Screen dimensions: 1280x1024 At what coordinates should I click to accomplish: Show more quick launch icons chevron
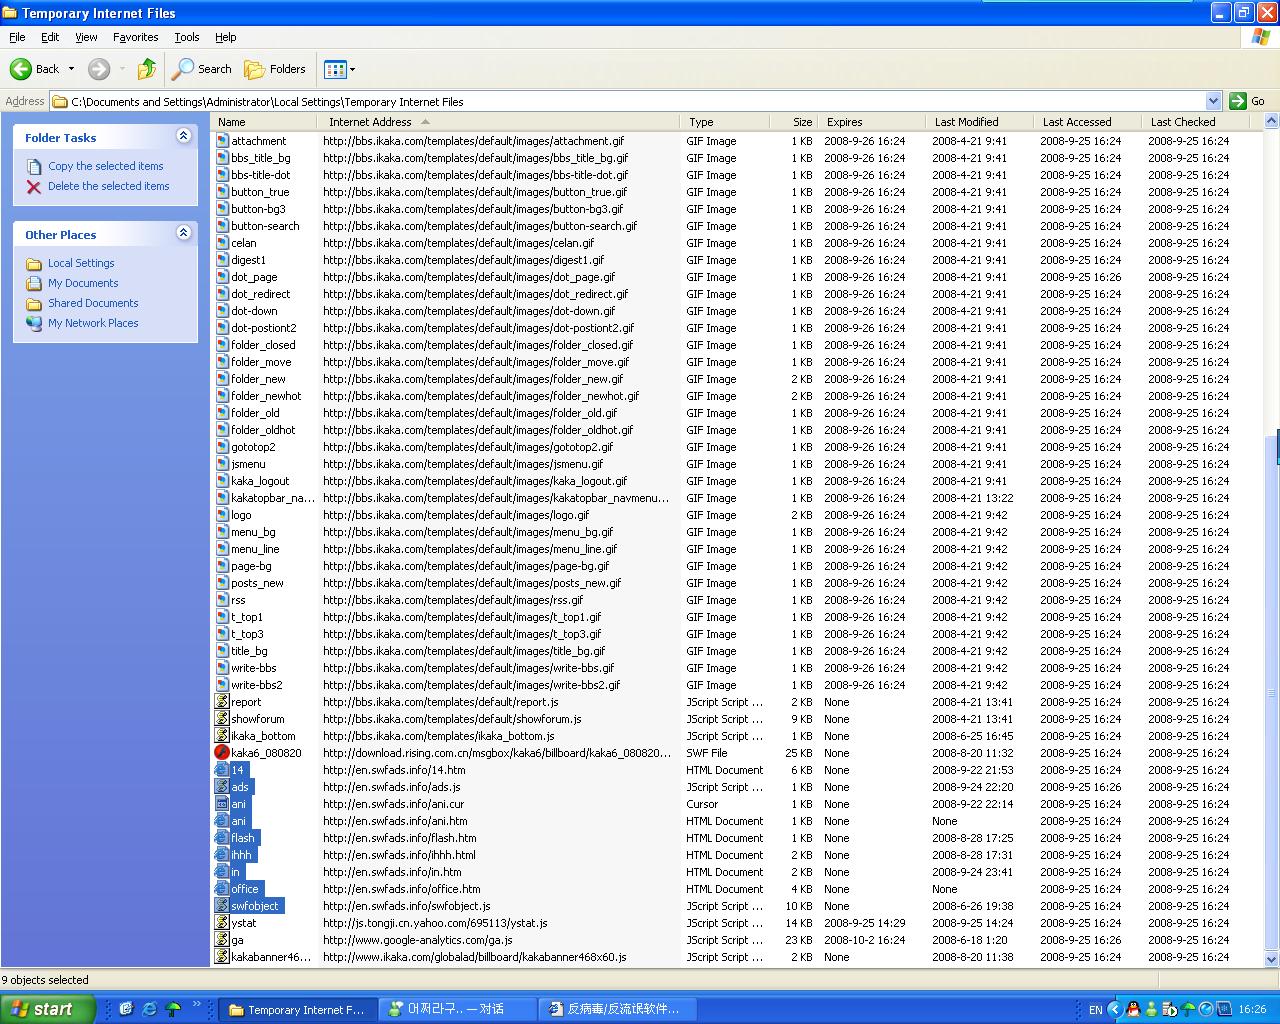[196, 1005]
